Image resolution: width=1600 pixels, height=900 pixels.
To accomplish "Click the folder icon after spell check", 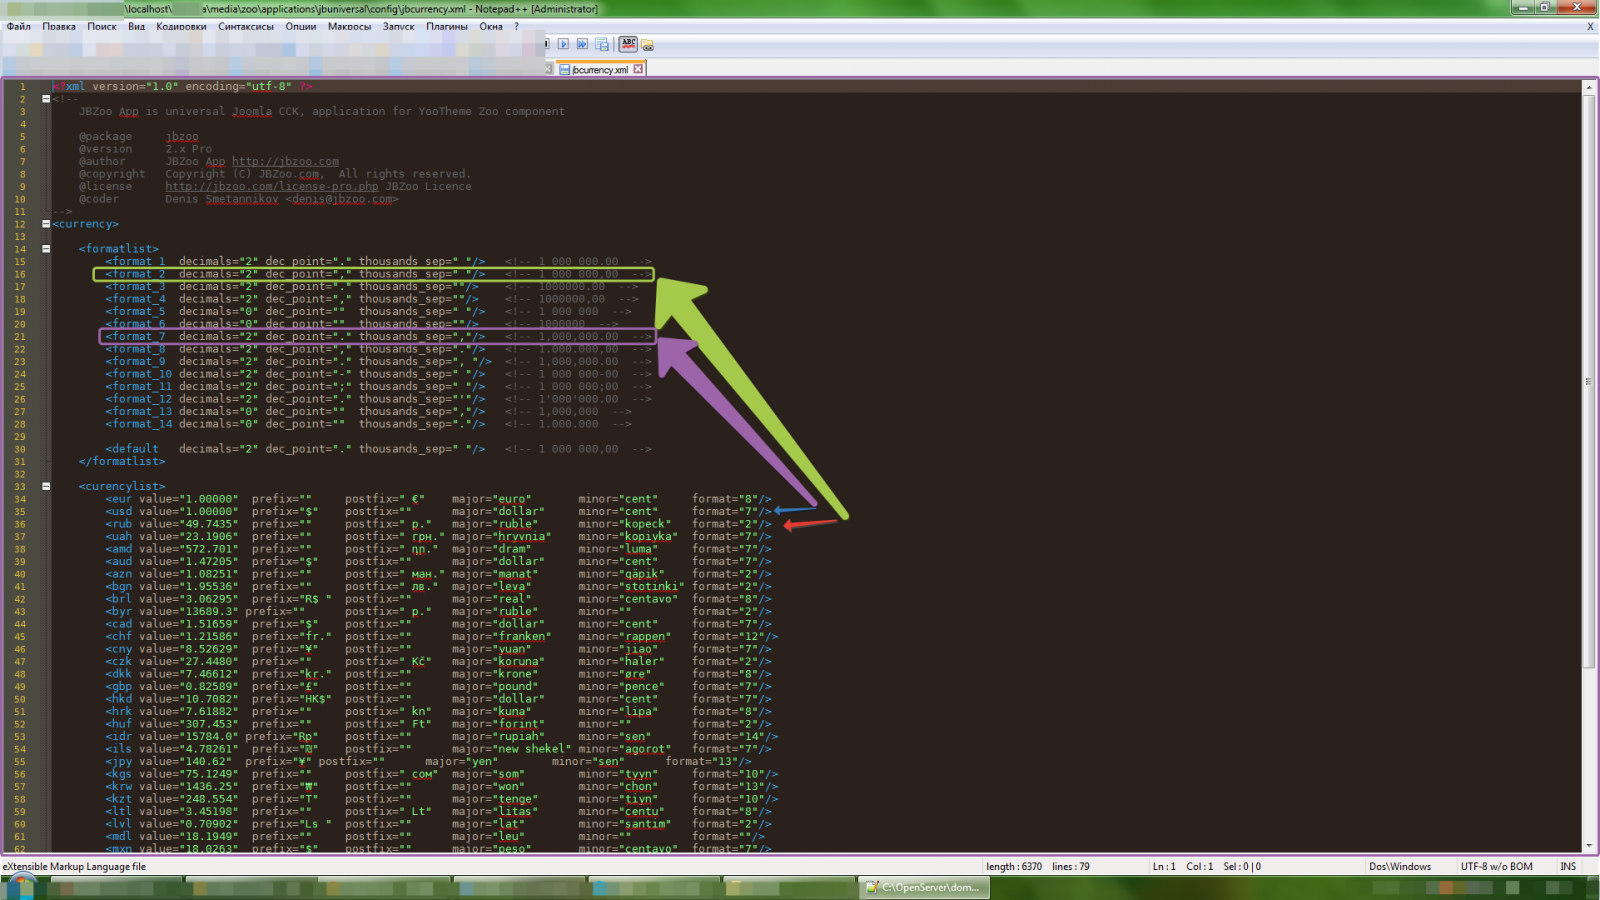I will coord(648,45).
